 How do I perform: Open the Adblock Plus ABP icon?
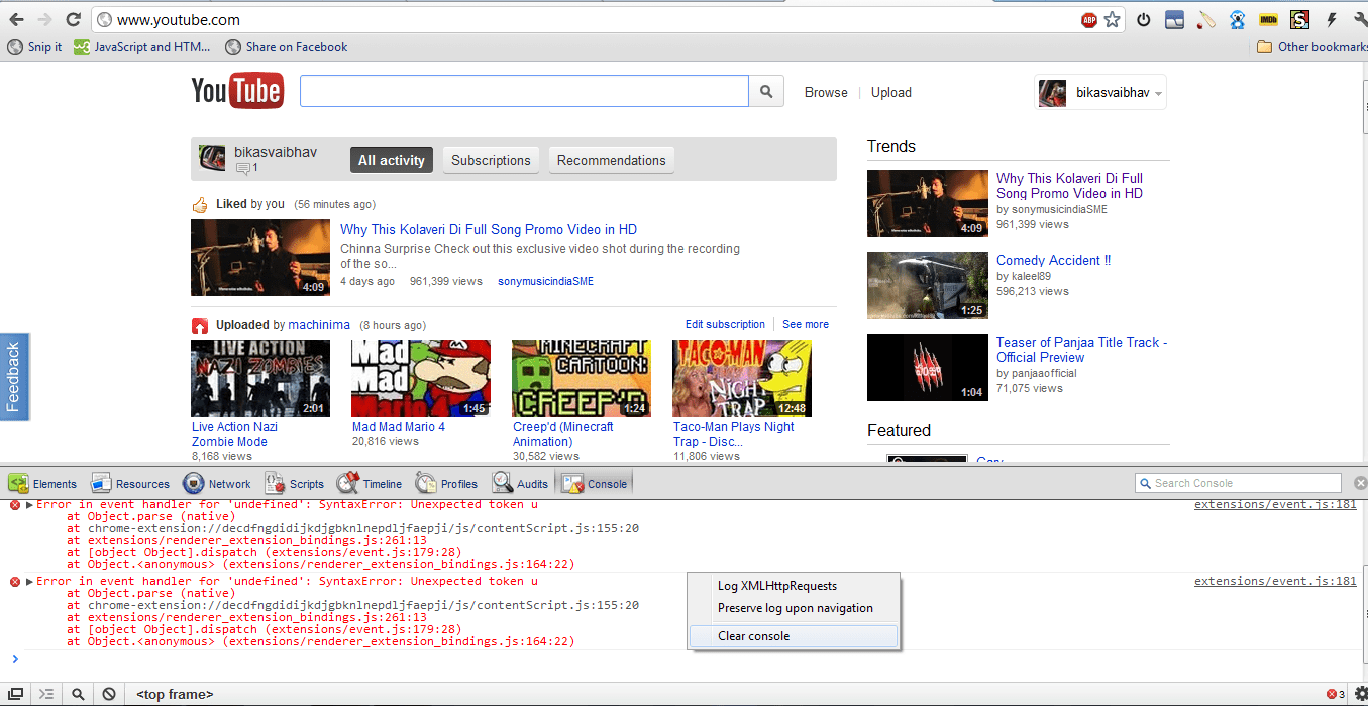[1089, 20]
